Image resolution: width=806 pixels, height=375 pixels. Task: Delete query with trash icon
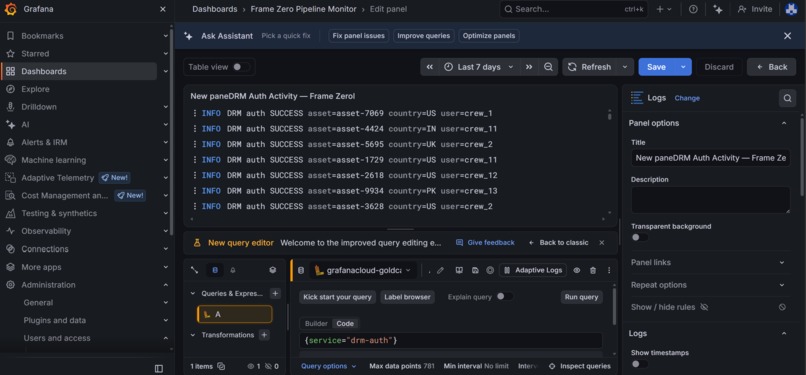593,270
